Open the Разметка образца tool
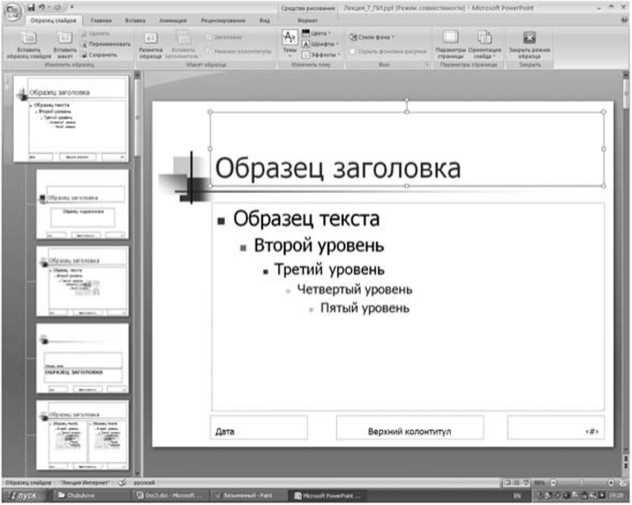The height and width of the screenshot is (505, 632). click(x=150, y=40)
